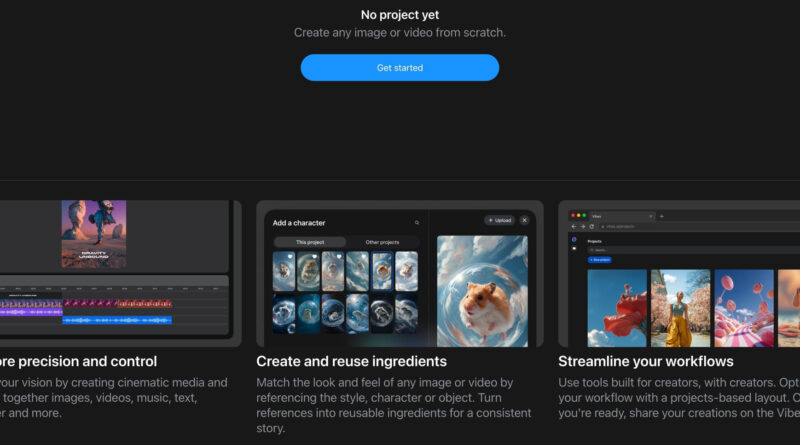The image size is (800, 445).
Task: Click the large hamster in bubble preview image
Action: click(482, 290)
